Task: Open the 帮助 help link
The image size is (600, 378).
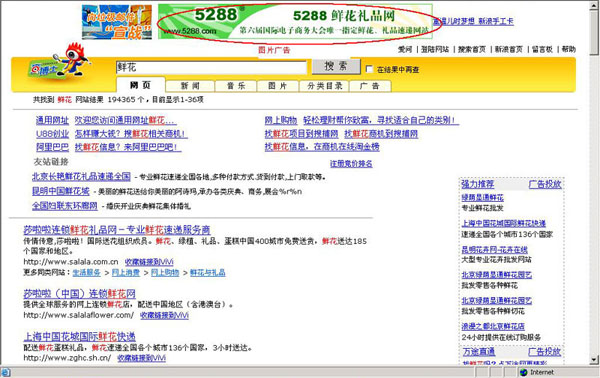Action: (569, 49)
